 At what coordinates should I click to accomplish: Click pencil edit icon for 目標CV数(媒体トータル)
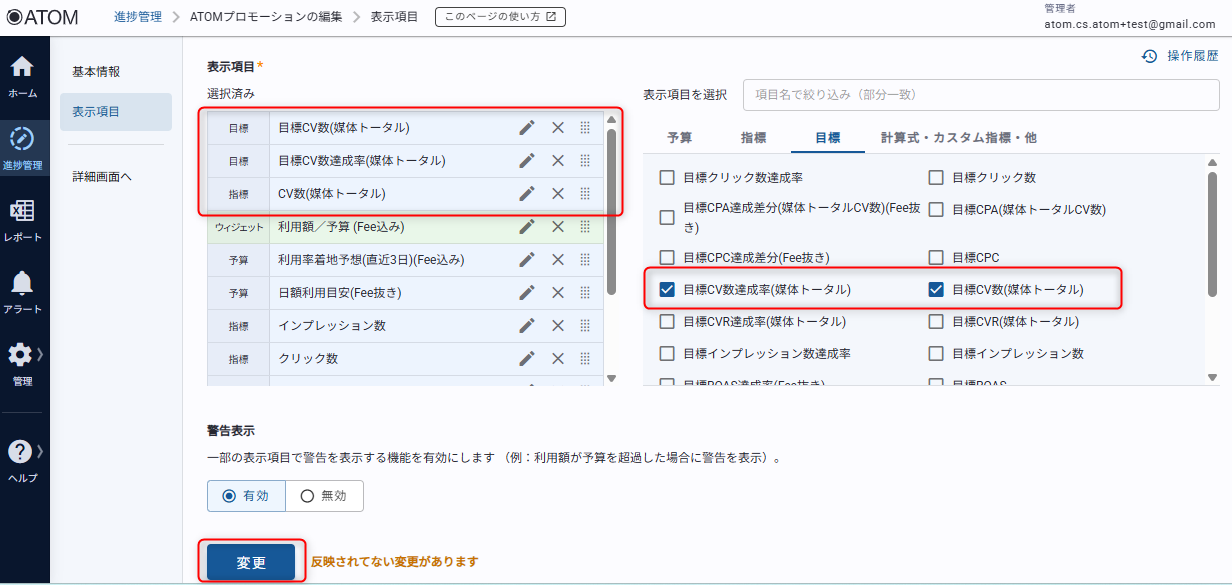point(527,128)
